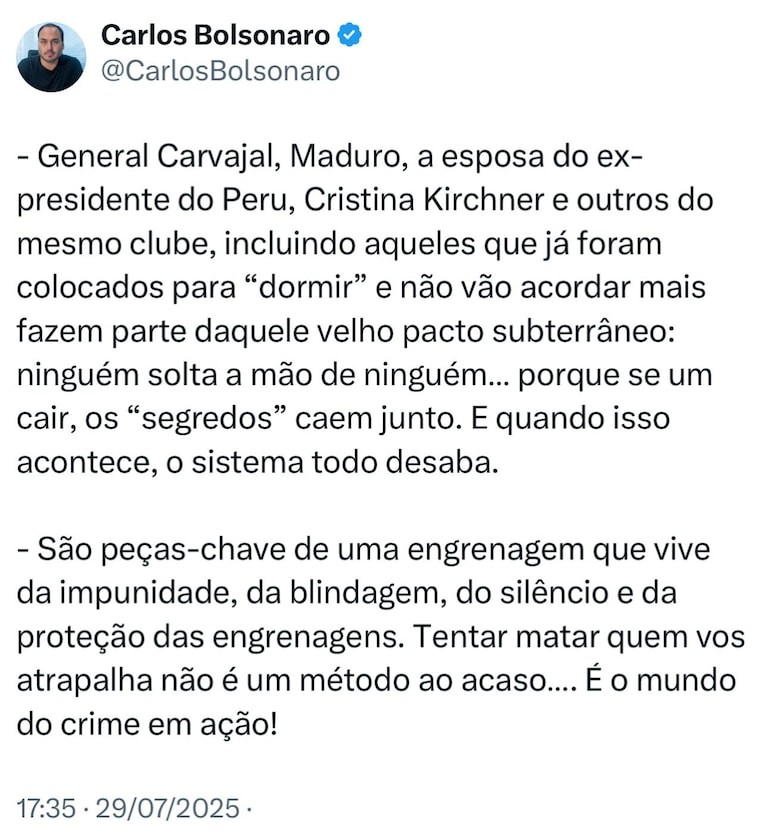The height and width of the screenshot is (839, 768).
Task: Open the Carlos Bolsonaro display name
Action: [x=215, y=35]
